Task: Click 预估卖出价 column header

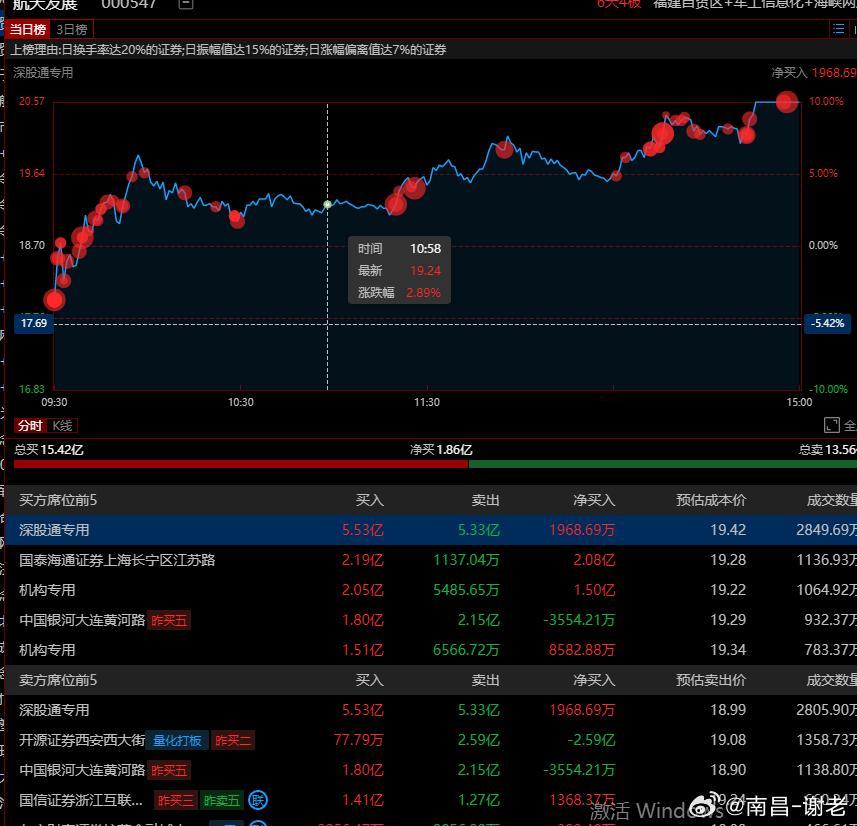Action: [x=711, y=680]
